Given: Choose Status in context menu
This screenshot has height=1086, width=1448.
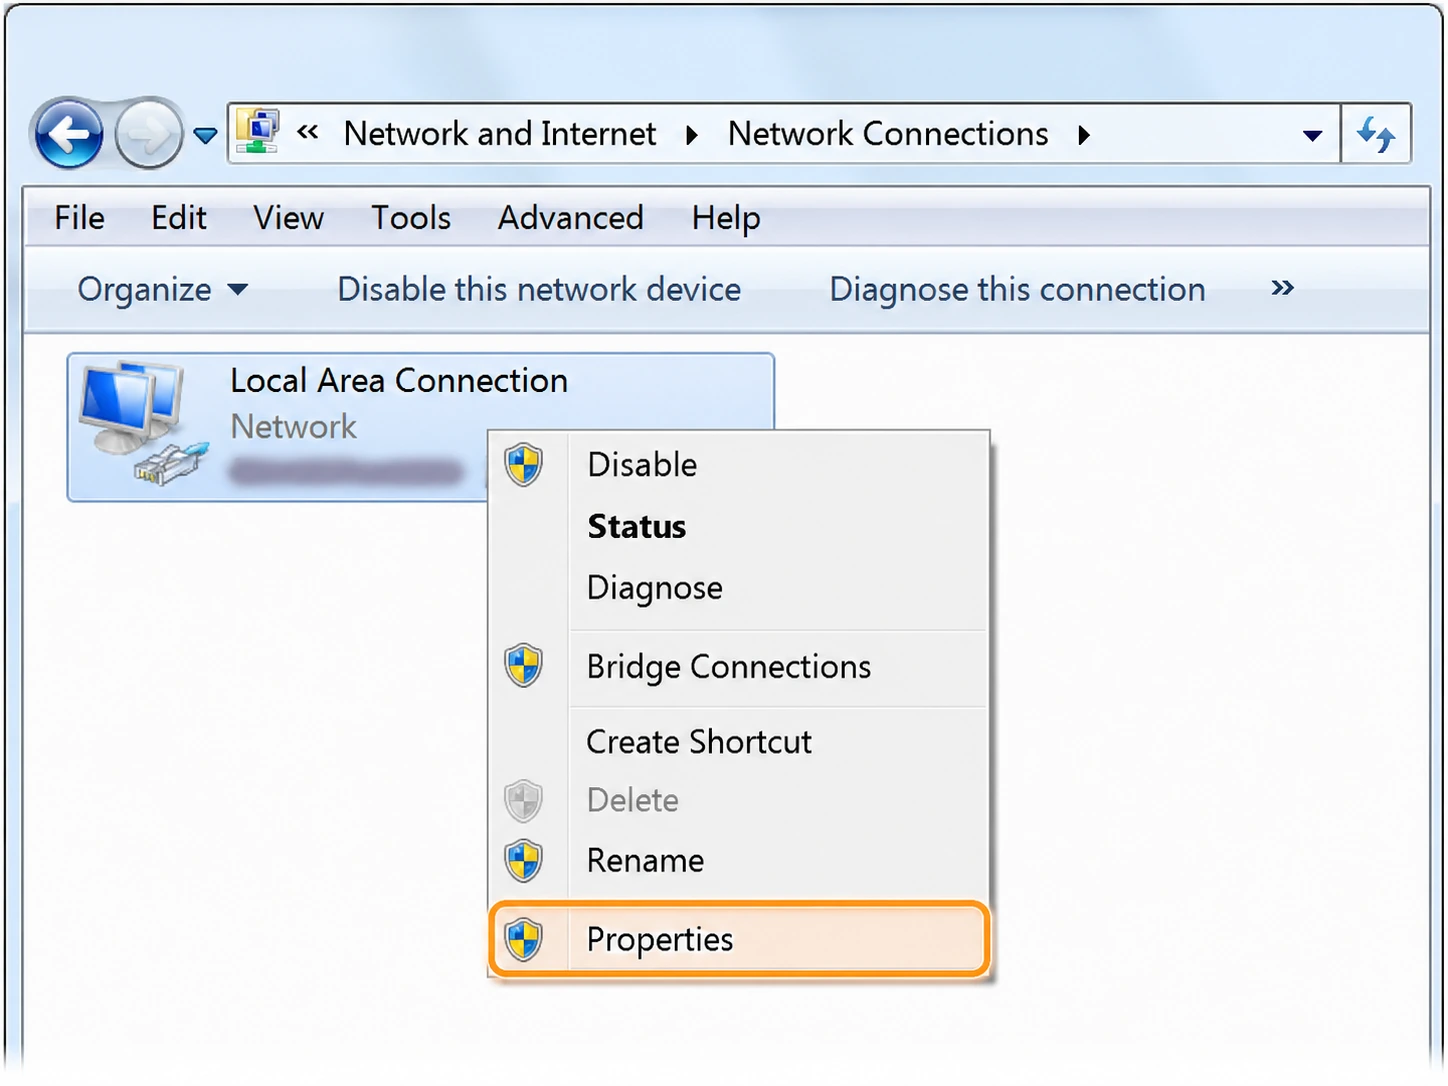Looking at the screenshot, I should coord(739,527).
